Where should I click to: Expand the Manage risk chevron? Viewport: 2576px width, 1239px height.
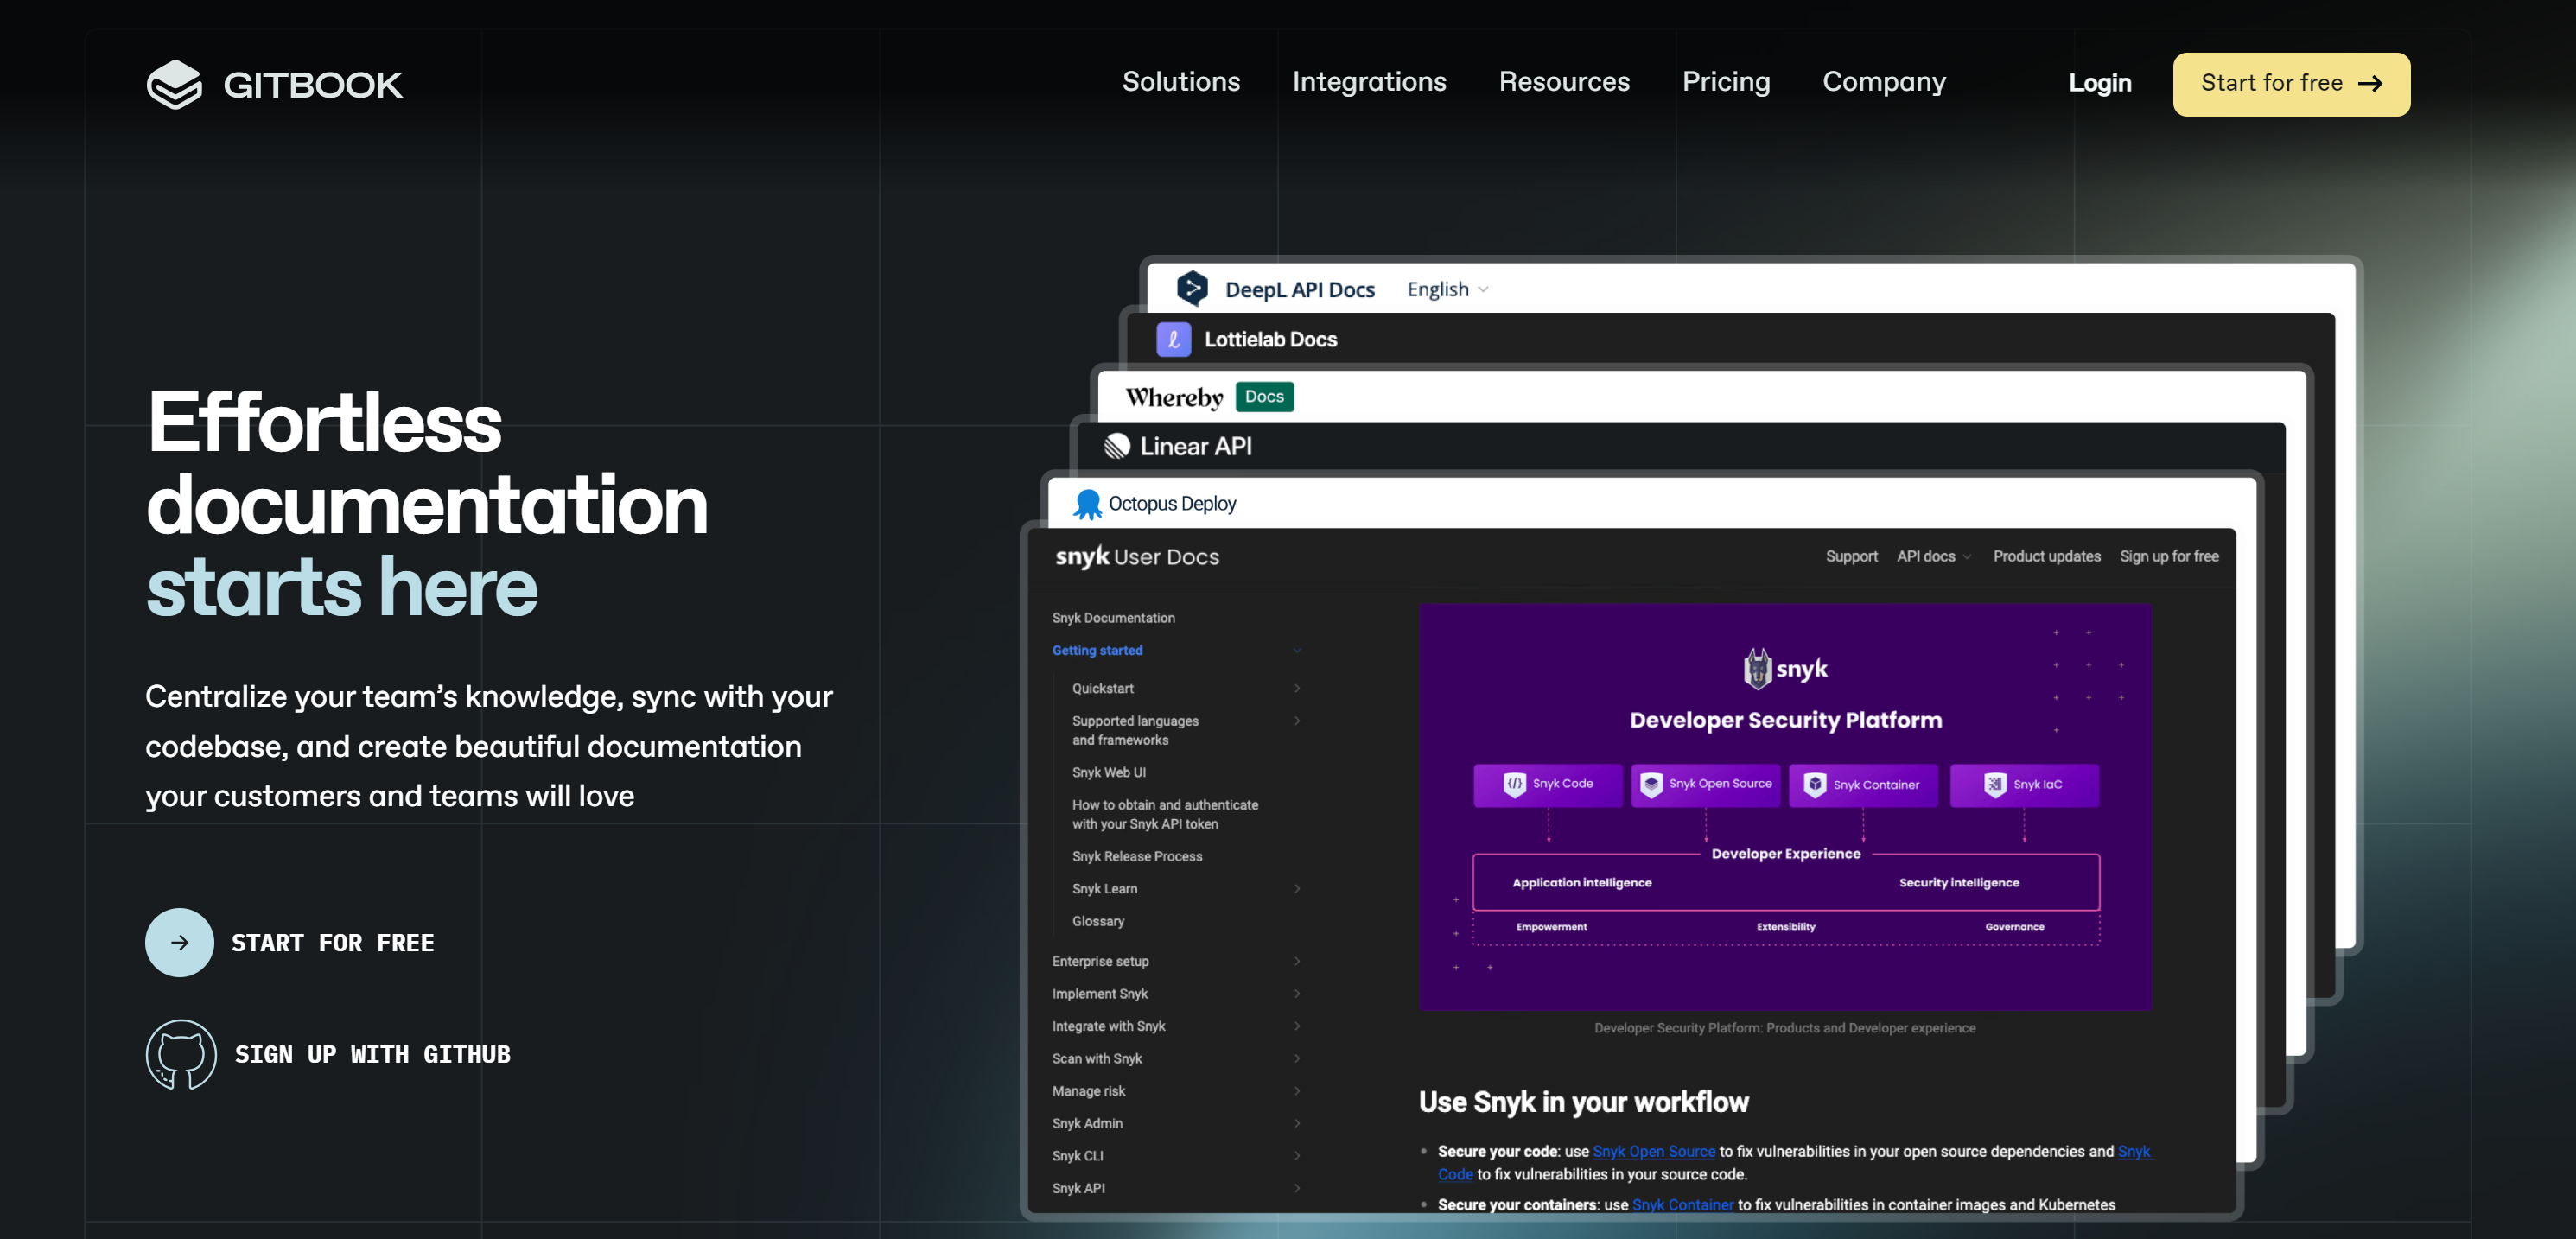point(1297,1091)
